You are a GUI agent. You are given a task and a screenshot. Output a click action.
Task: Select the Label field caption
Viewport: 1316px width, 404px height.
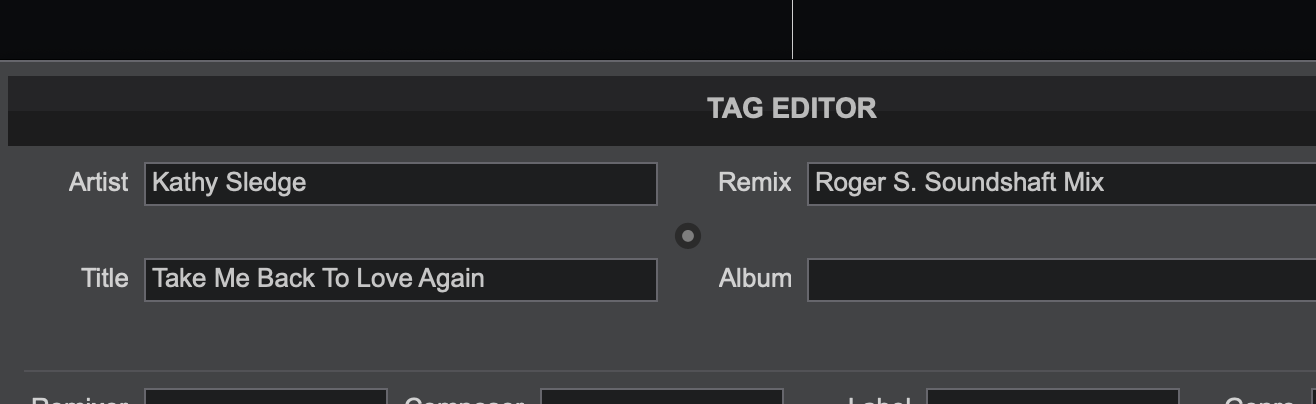click(x=879, y=400)
